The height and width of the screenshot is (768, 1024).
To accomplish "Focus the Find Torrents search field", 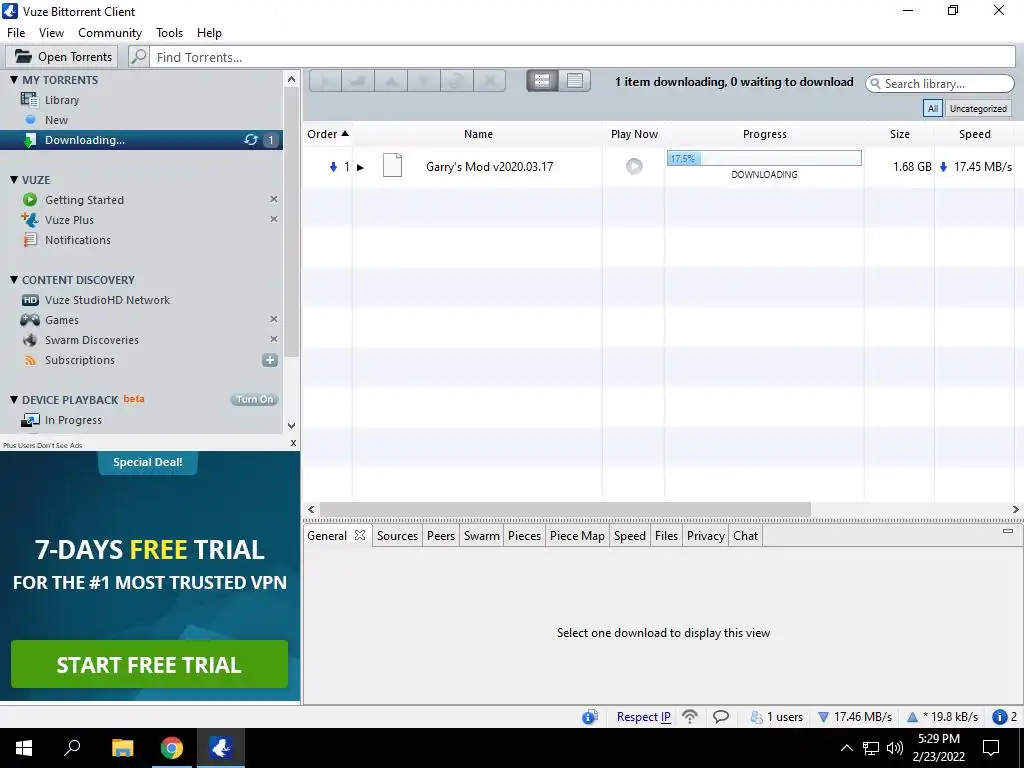I will (582, 57).
